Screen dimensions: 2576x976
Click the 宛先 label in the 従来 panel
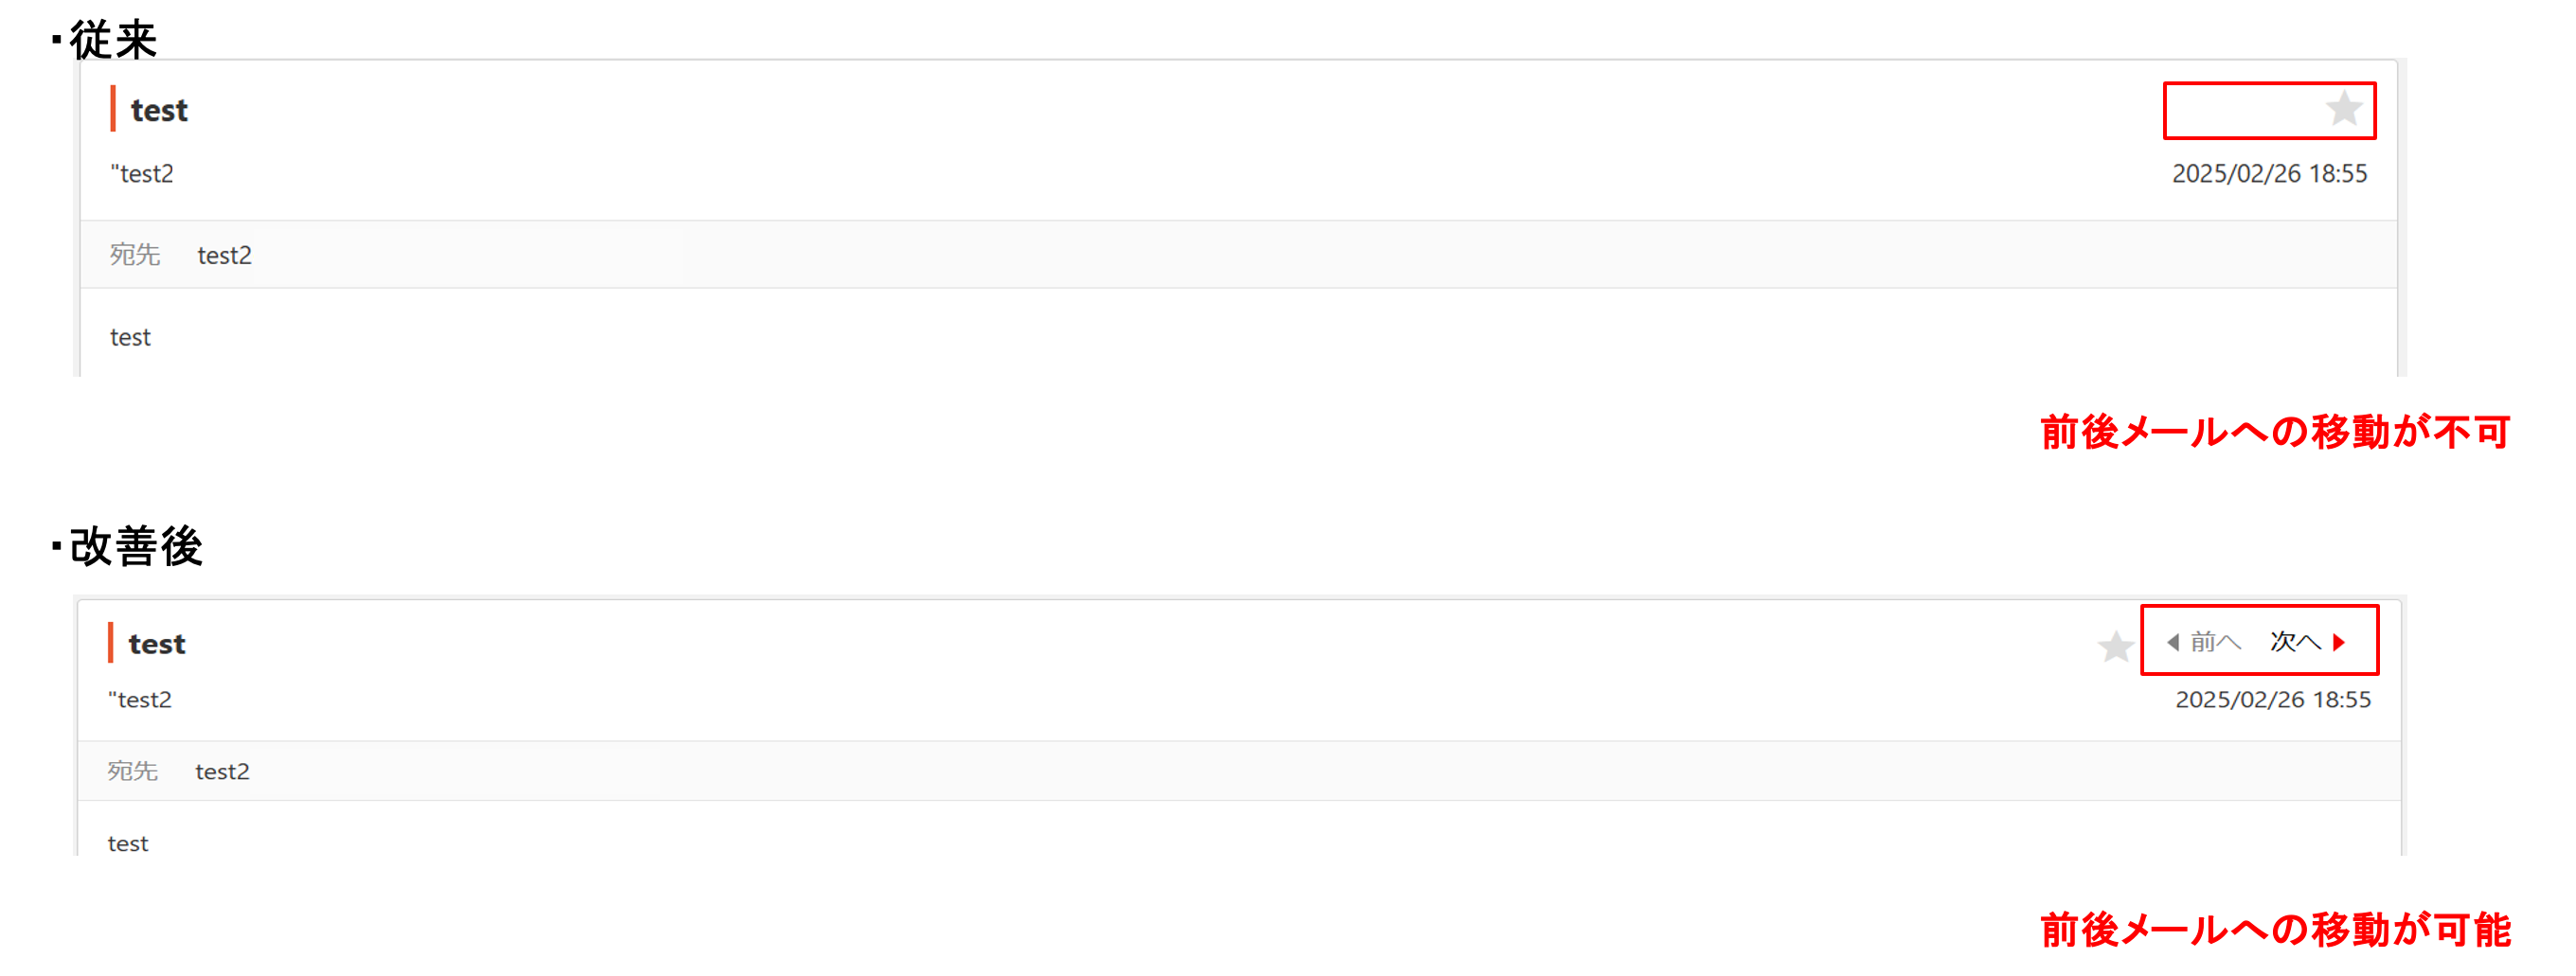tap(135, 256)
